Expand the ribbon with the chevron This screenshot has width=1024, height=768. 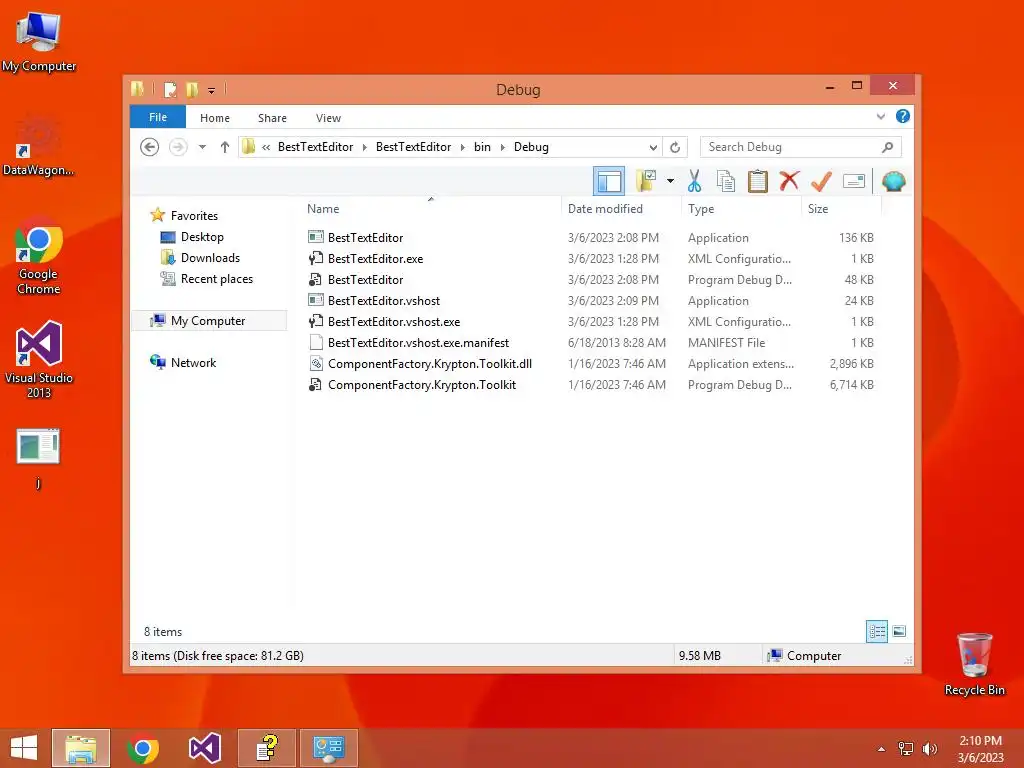880,117
